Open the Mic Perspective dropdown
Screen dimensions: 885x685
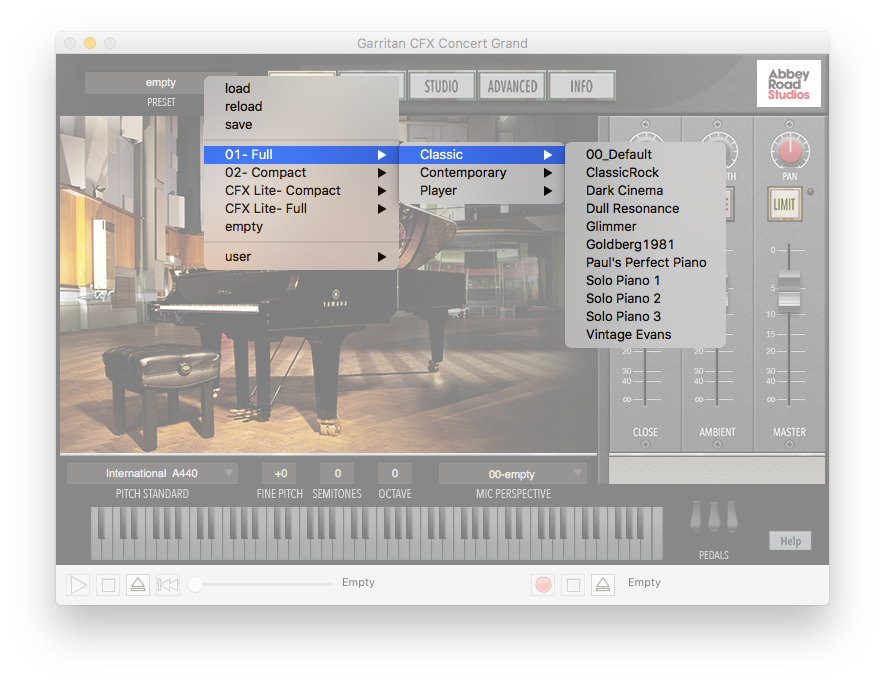click(512, 474)
